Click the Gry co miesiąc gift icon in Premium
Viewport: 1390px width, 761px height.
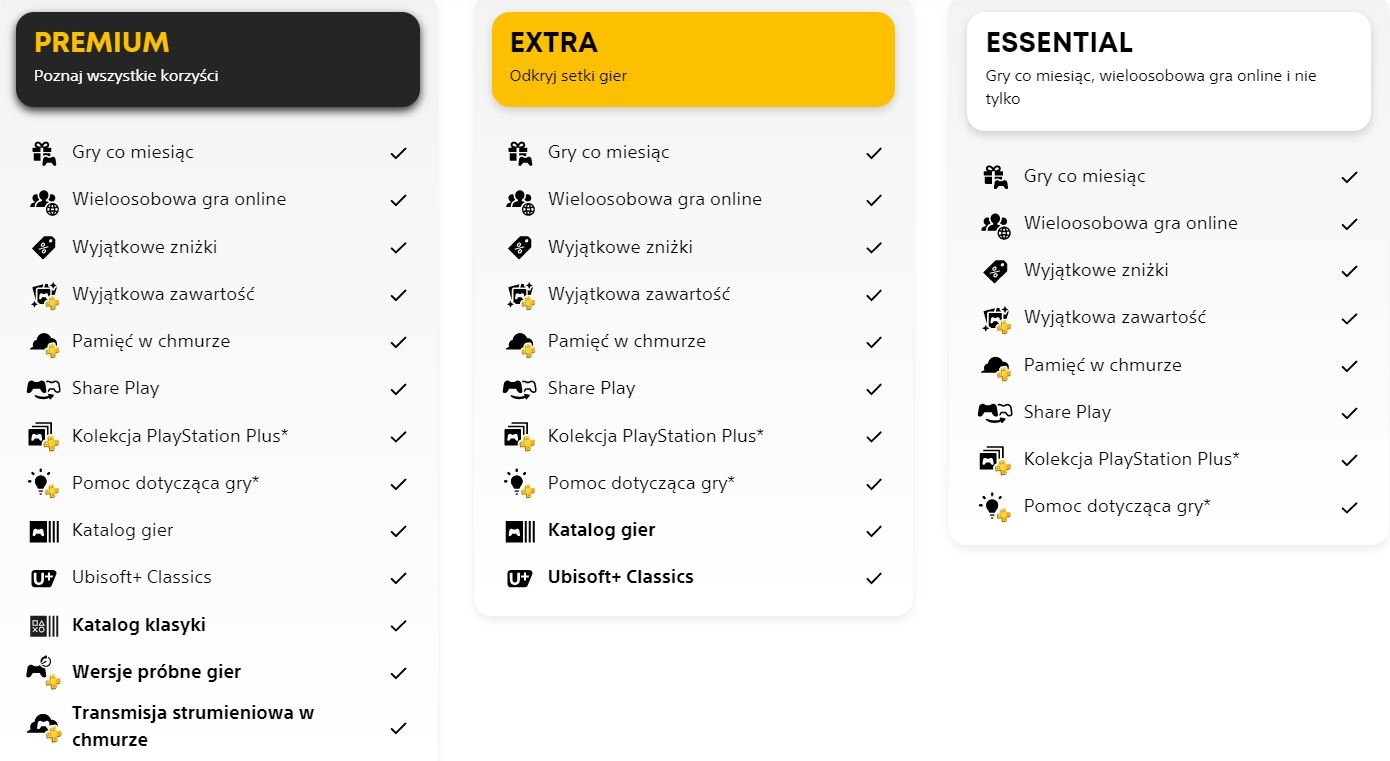click(44, 153)
